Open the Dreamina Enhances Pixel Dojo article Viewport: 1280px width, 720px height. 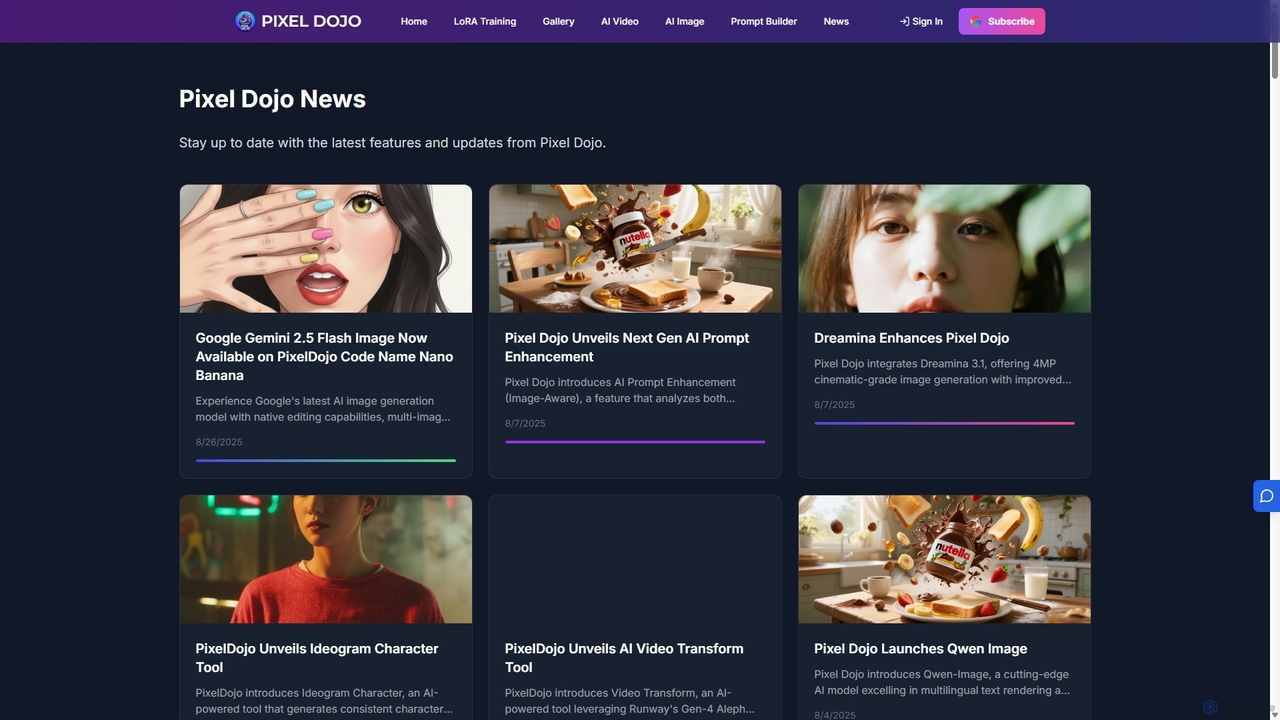tap(911, 338)
